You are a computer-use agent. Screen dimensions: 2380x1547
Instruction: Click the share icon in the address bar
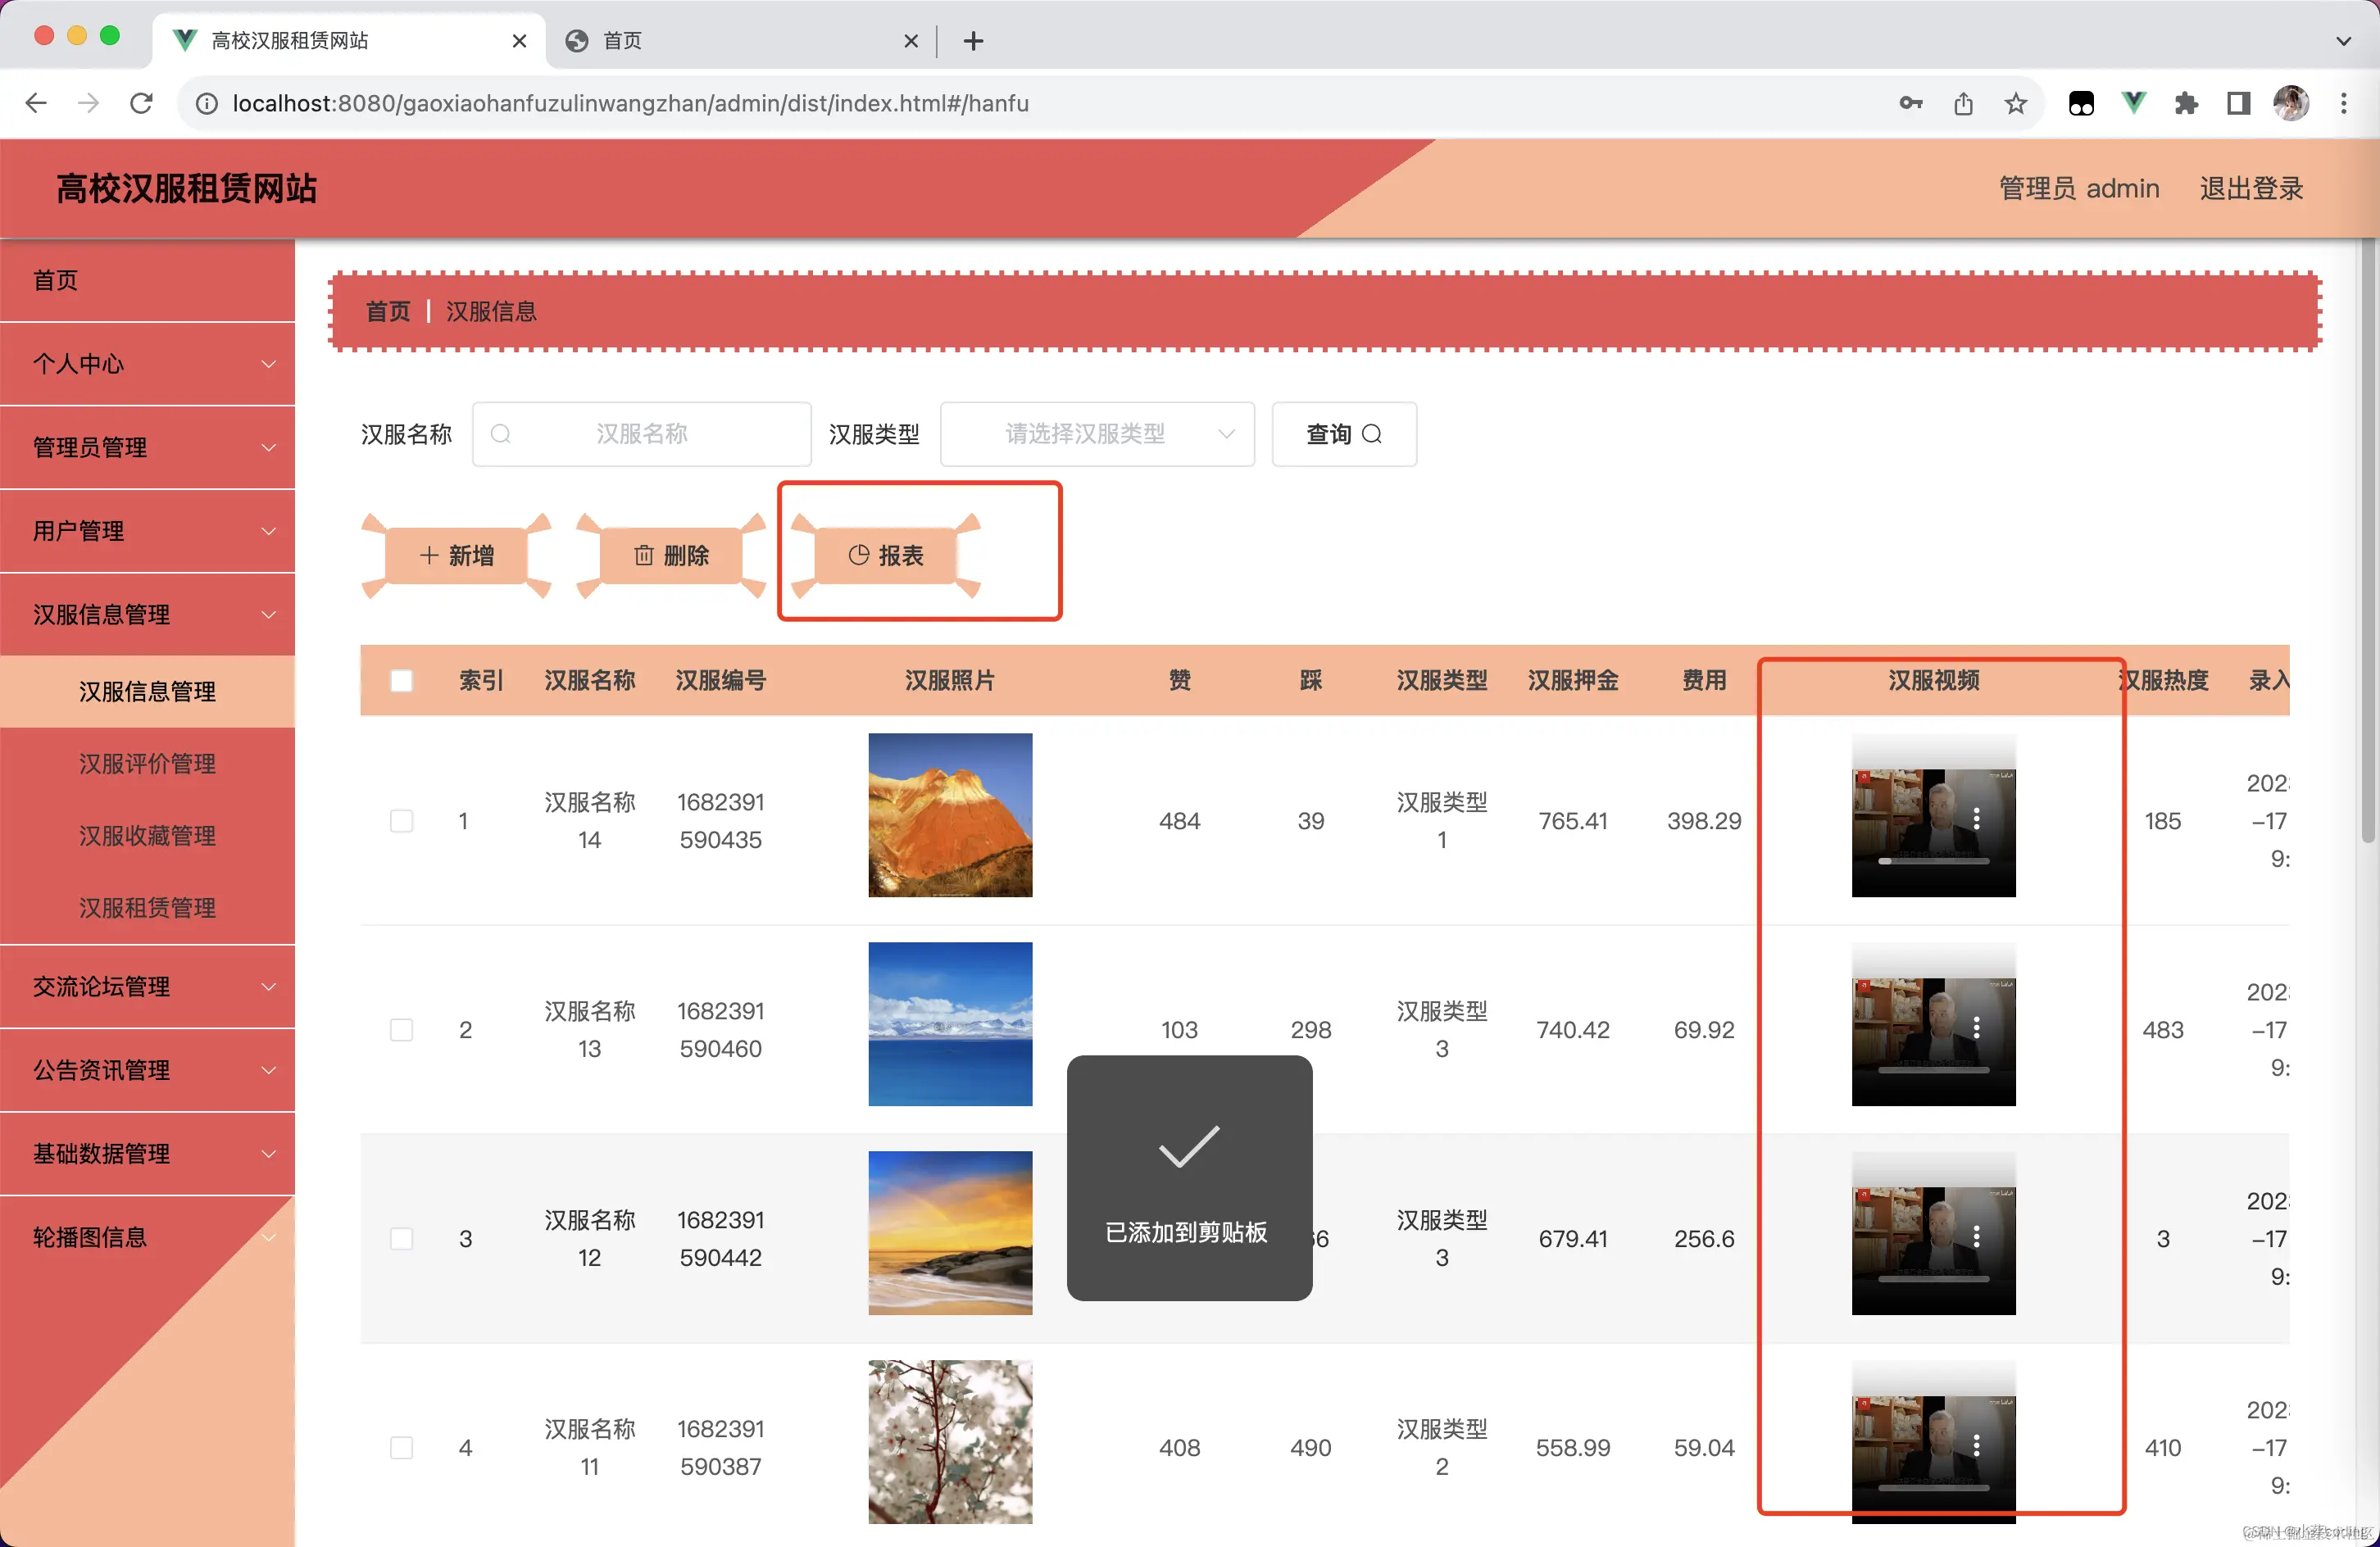1963,103
